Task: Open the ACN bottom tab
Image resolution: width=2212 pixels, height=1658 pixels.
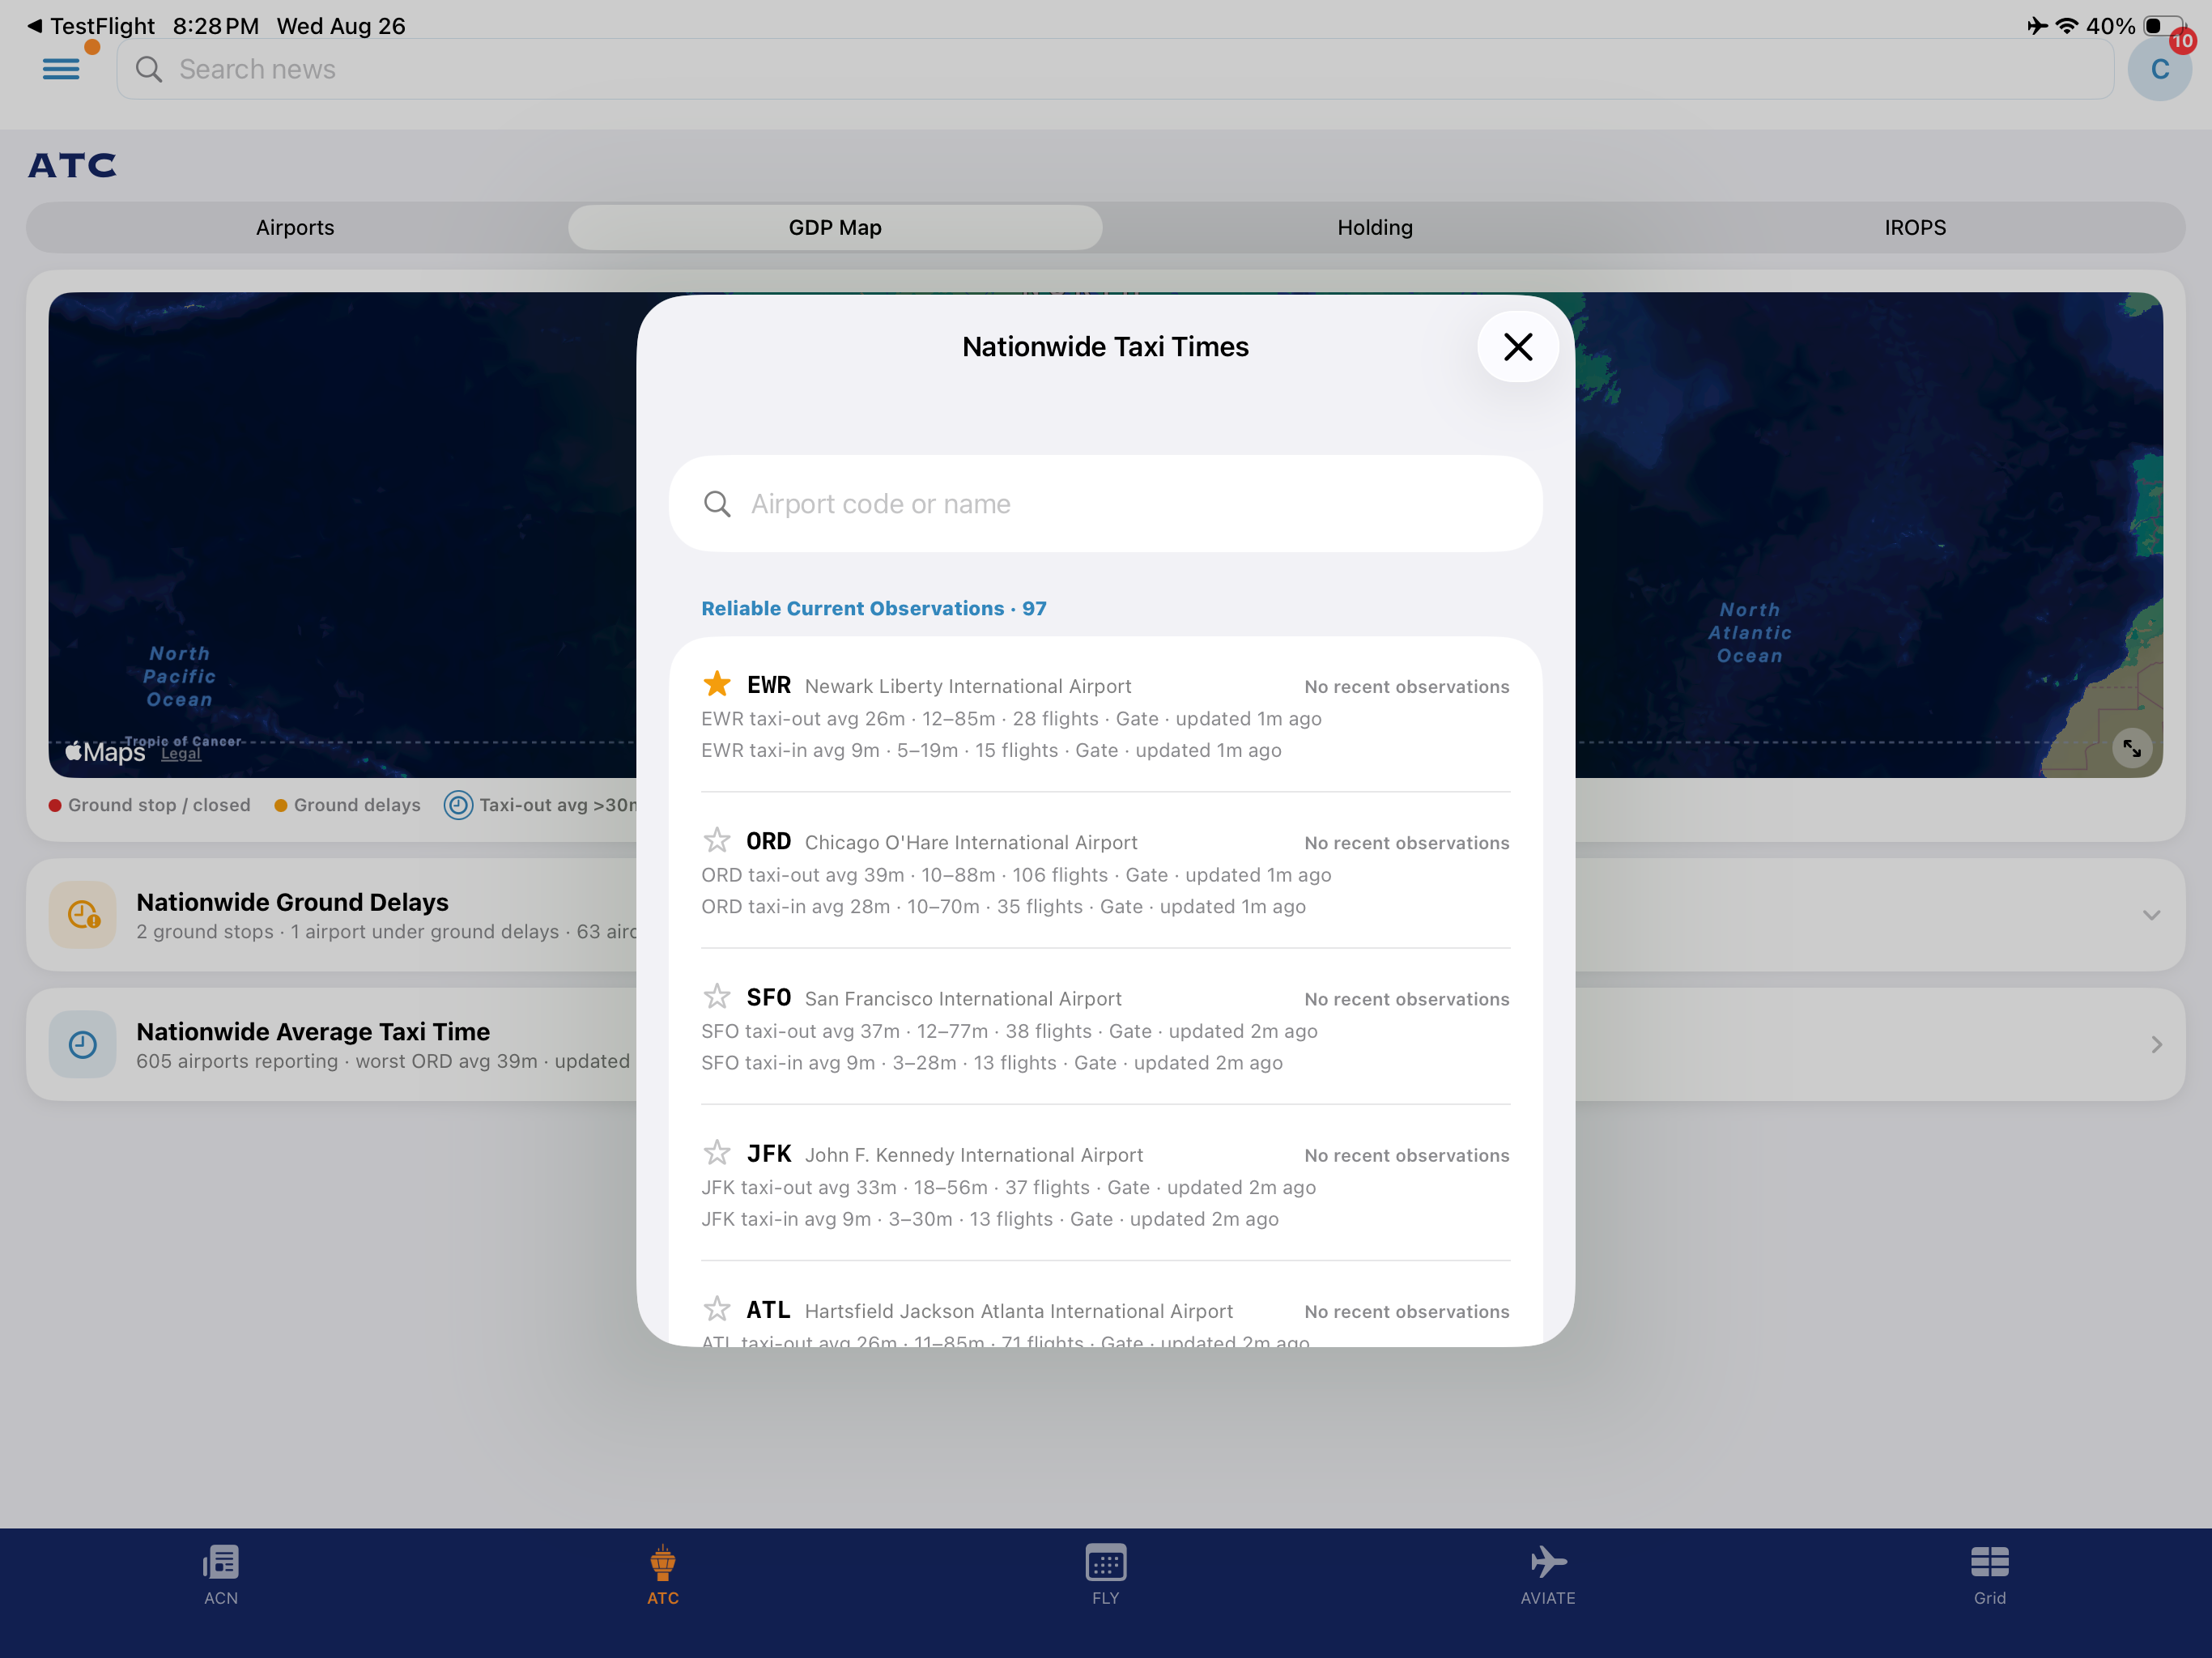Action: (x=221, y=1575)
